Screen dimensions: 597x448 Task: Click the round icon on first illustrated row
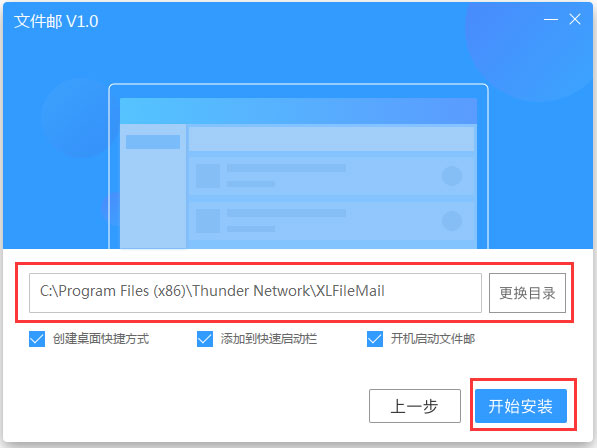click(x=452, y=176)
